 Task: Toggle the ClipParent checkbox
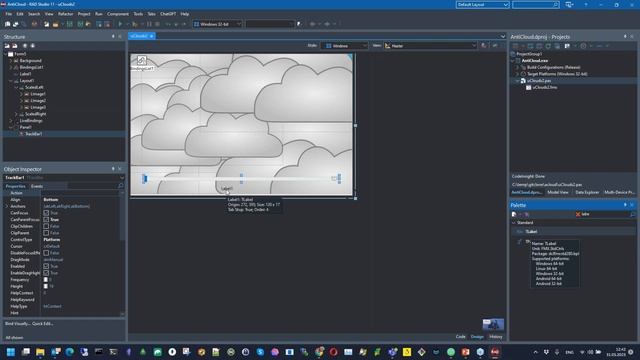[46, 233]
